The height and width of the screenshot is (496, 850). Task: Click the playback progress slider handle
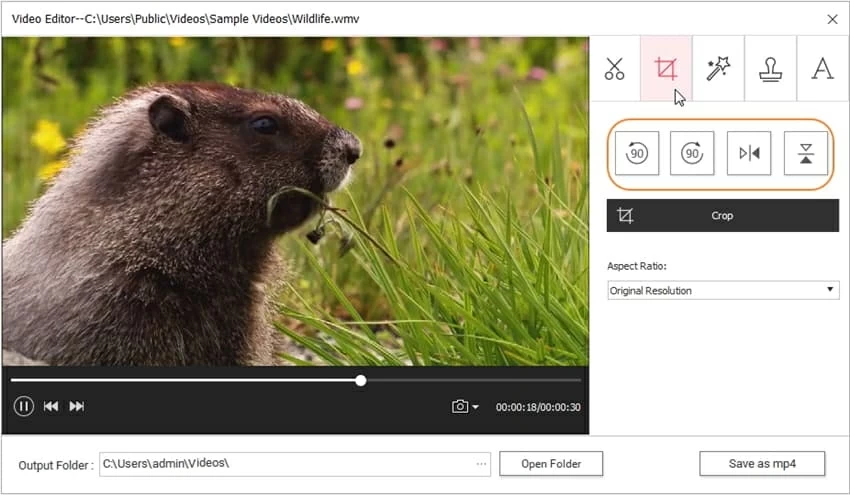click(361, 380)
